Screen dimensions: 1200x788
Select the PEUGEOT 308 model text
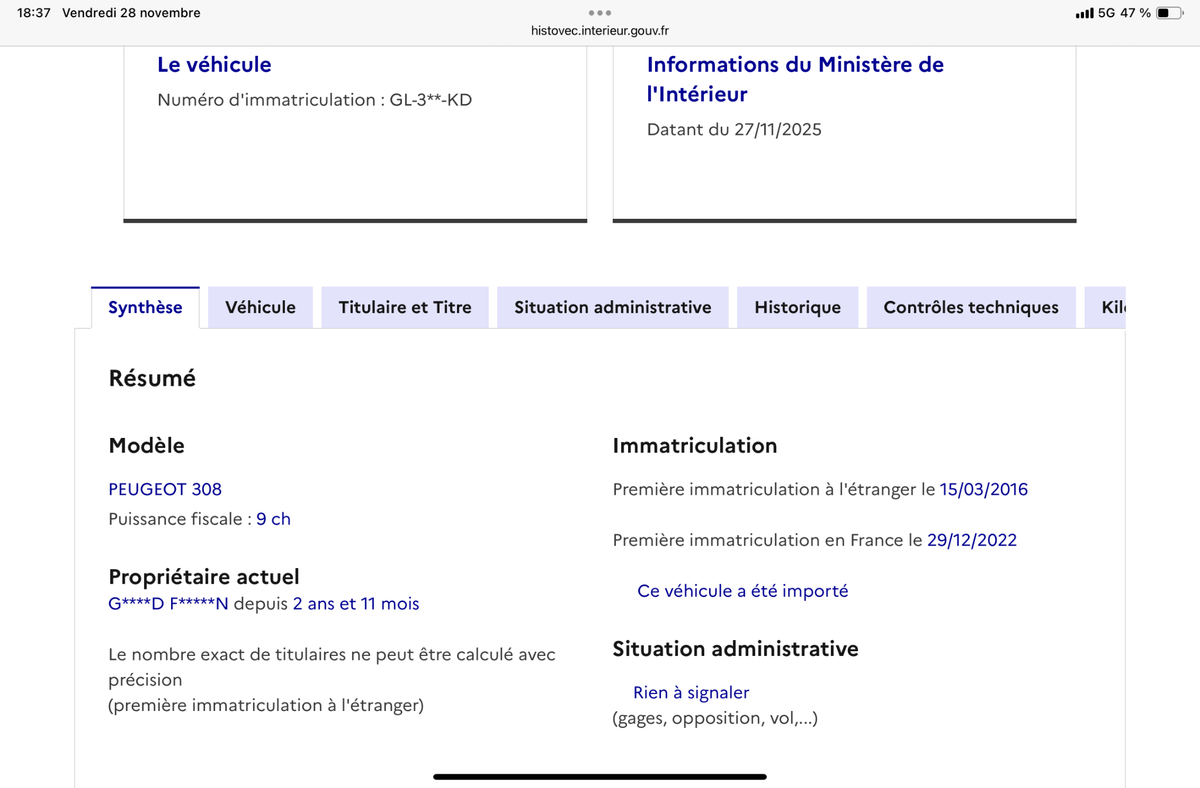[x=165, y=489]
